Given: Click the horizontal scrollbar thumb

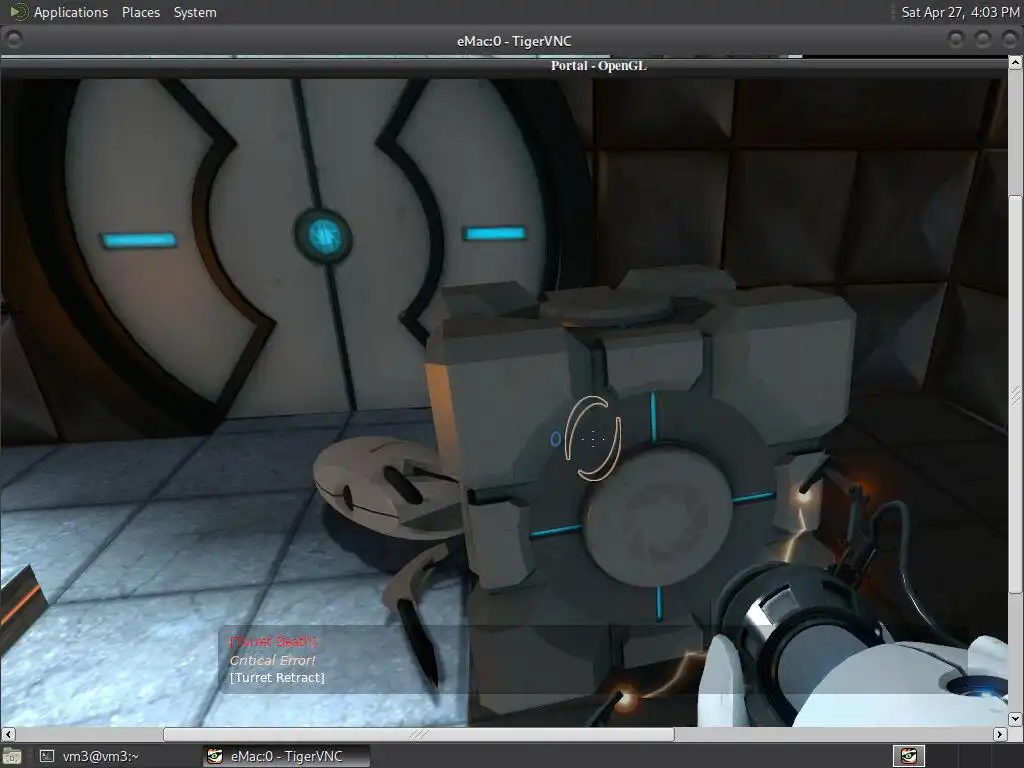Looking at the screenshot, I should pyautogui.click(x=419, y=734).
